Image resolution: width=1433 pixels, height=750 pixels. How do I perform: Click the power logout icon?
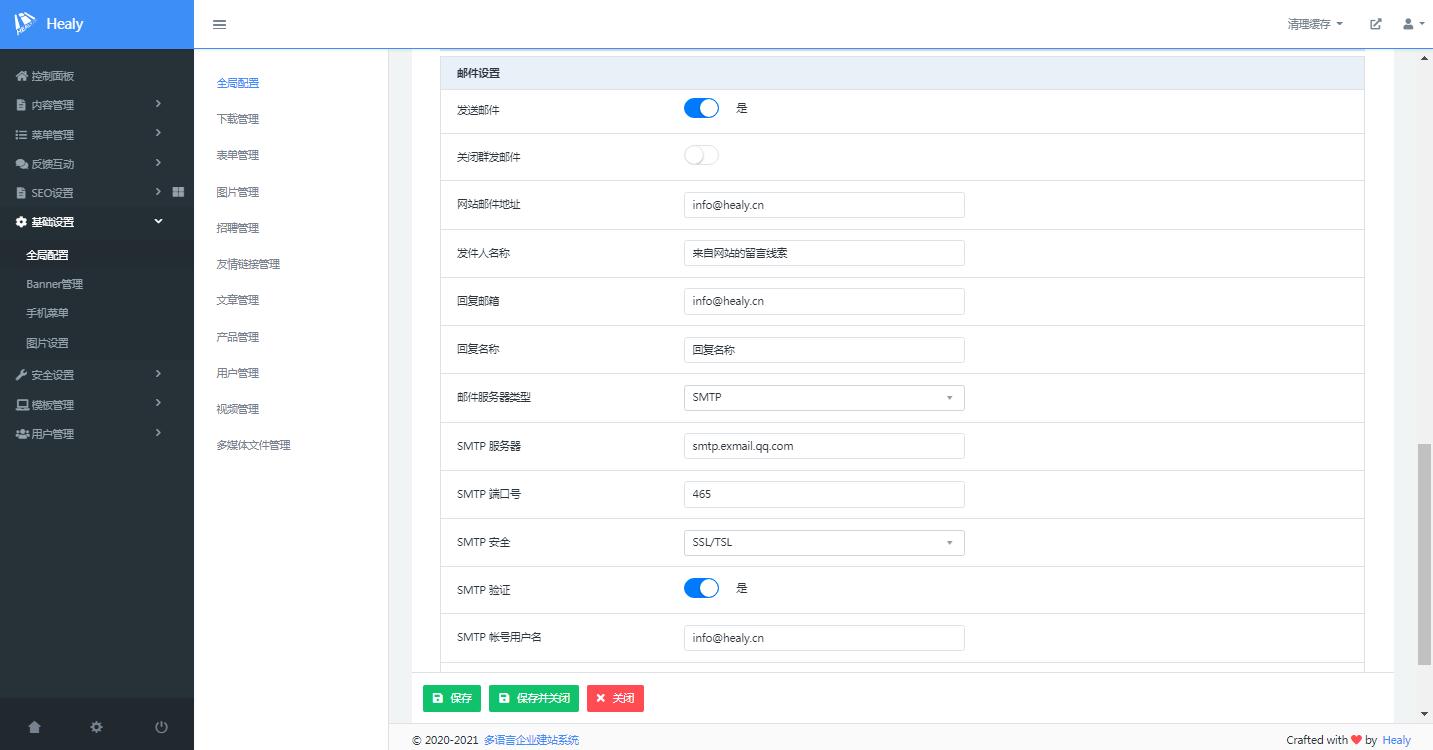tap(161, 727)
